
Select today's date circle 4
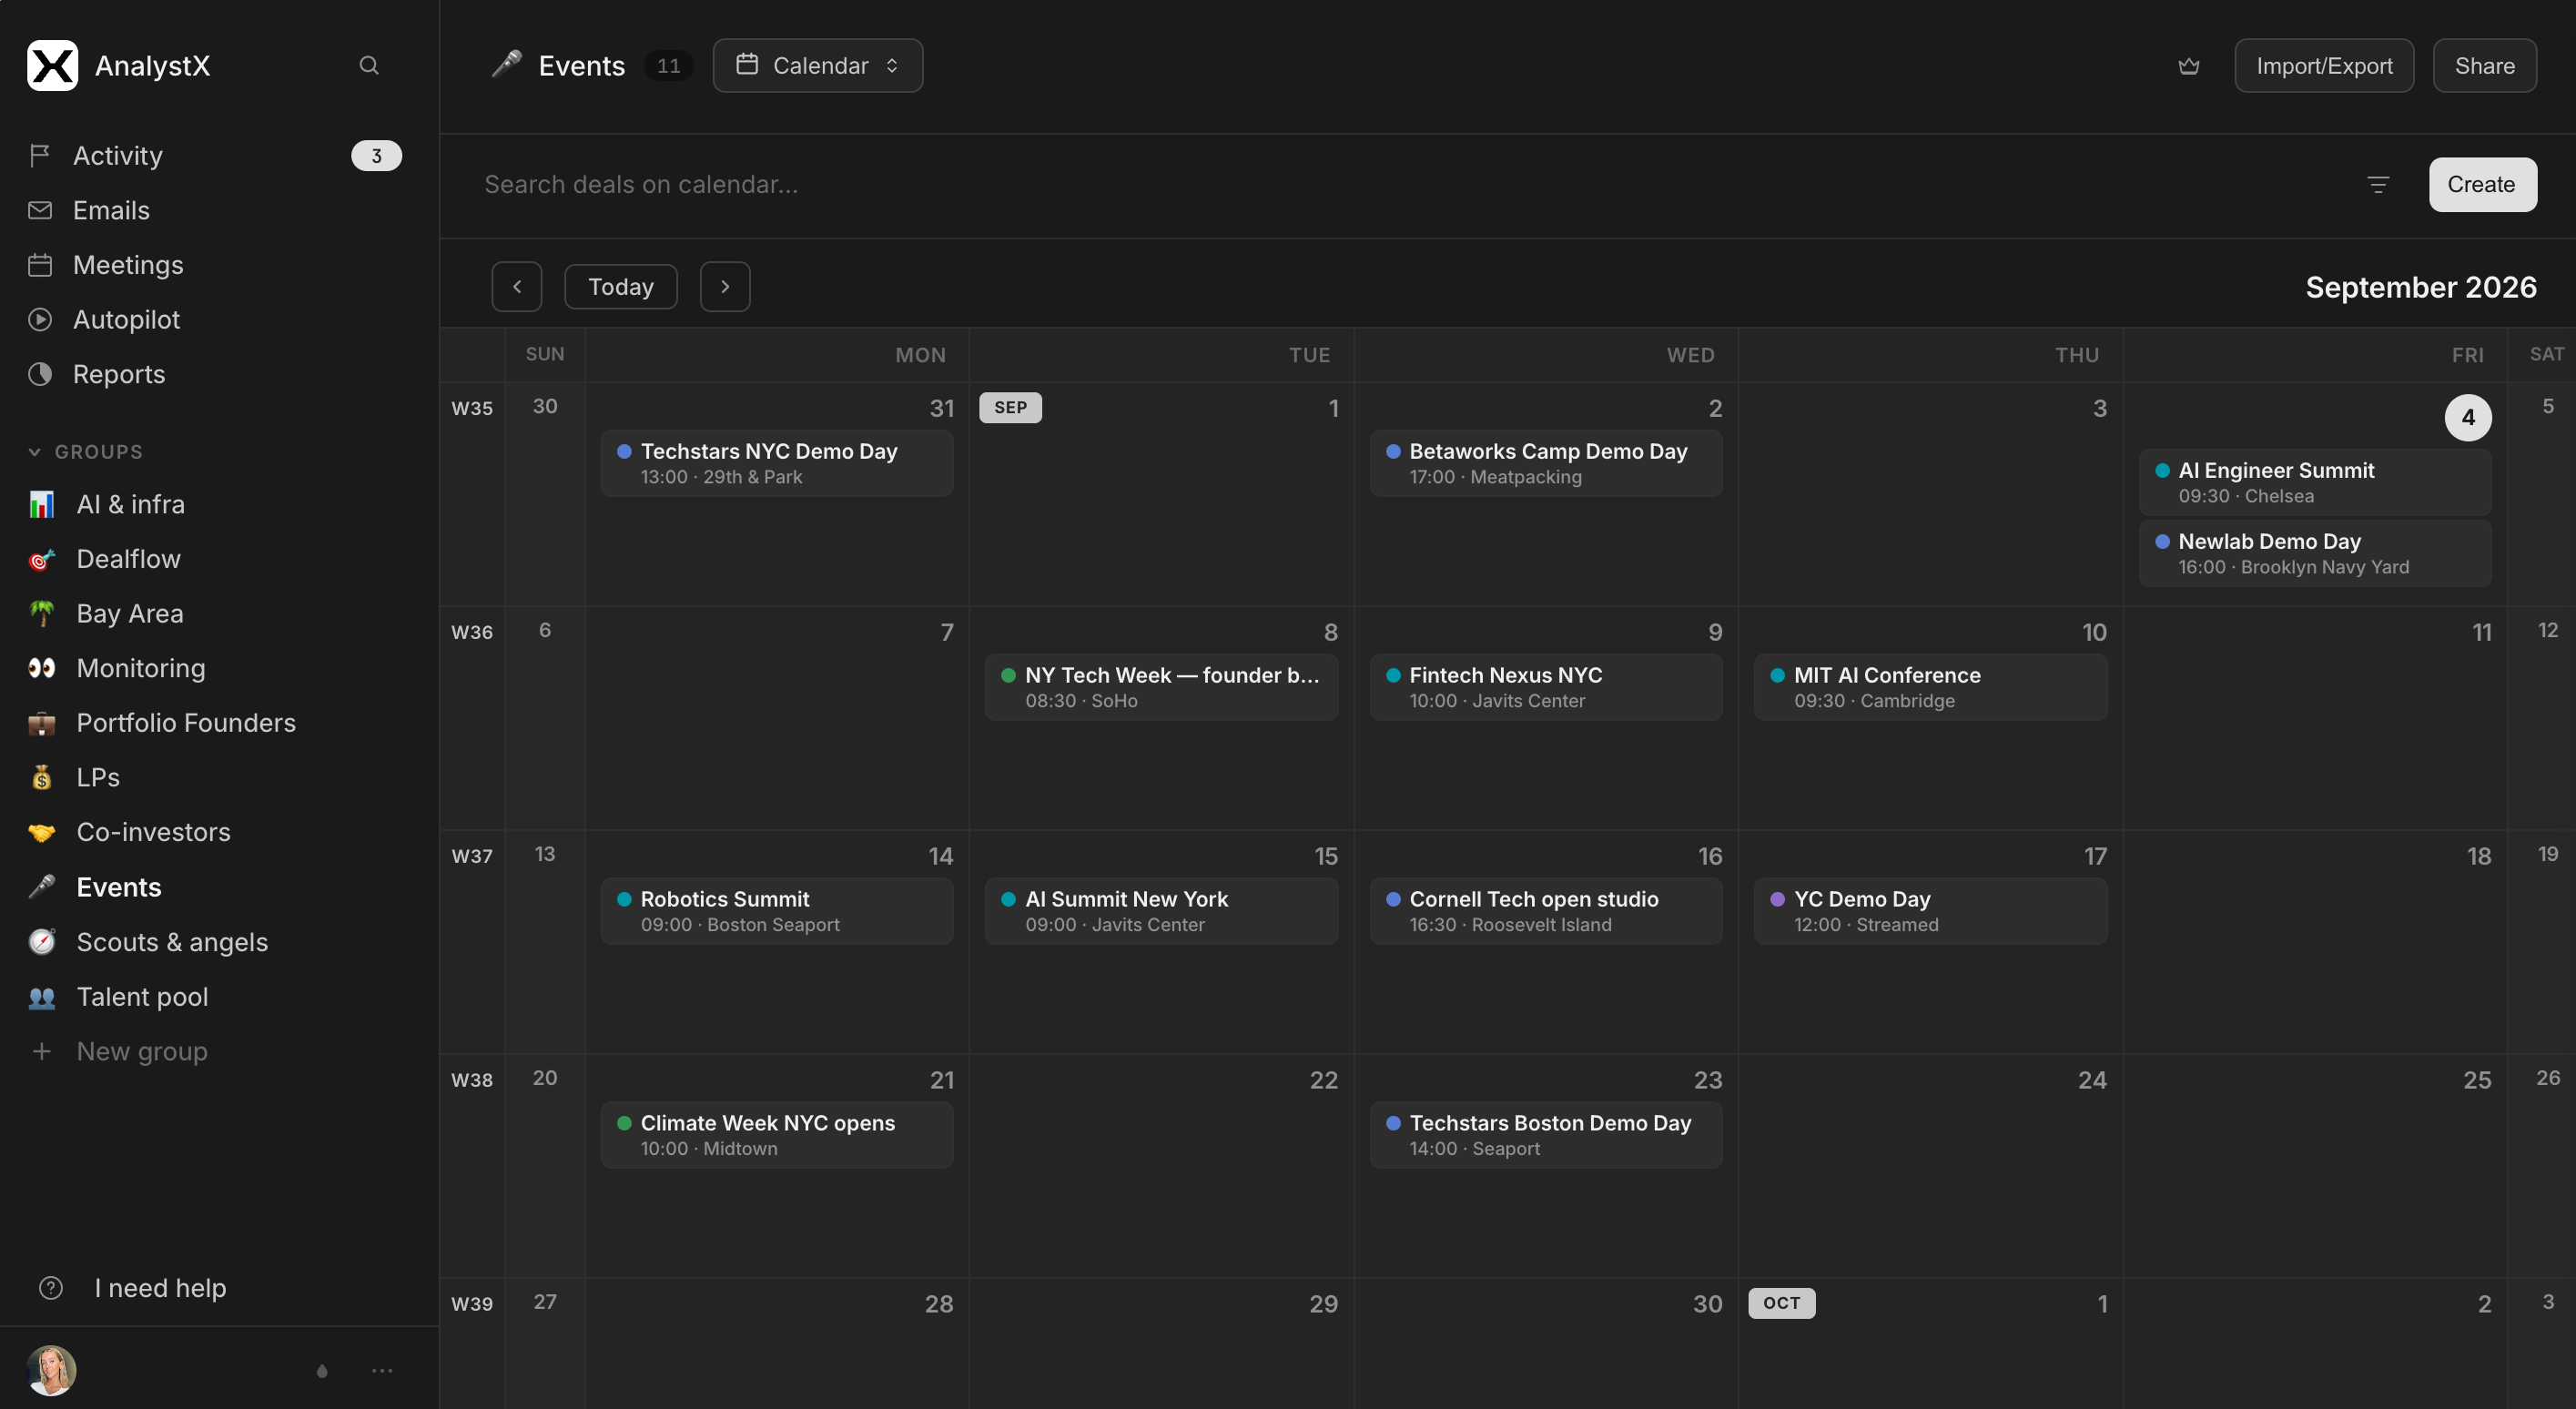pos(2468,417)
